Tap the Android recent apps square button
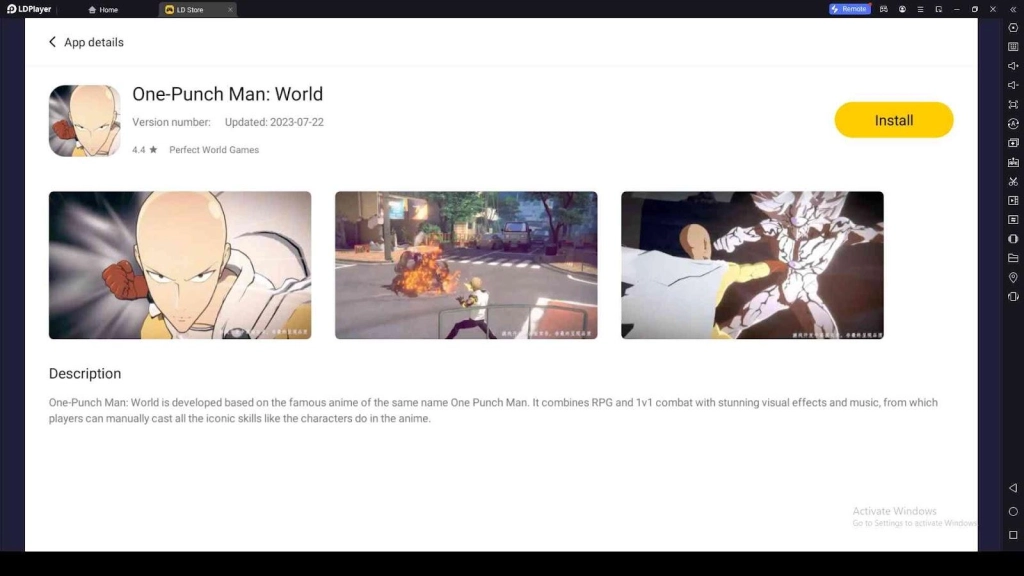This screenshot has height=576, width=1024. (1013, 535)
